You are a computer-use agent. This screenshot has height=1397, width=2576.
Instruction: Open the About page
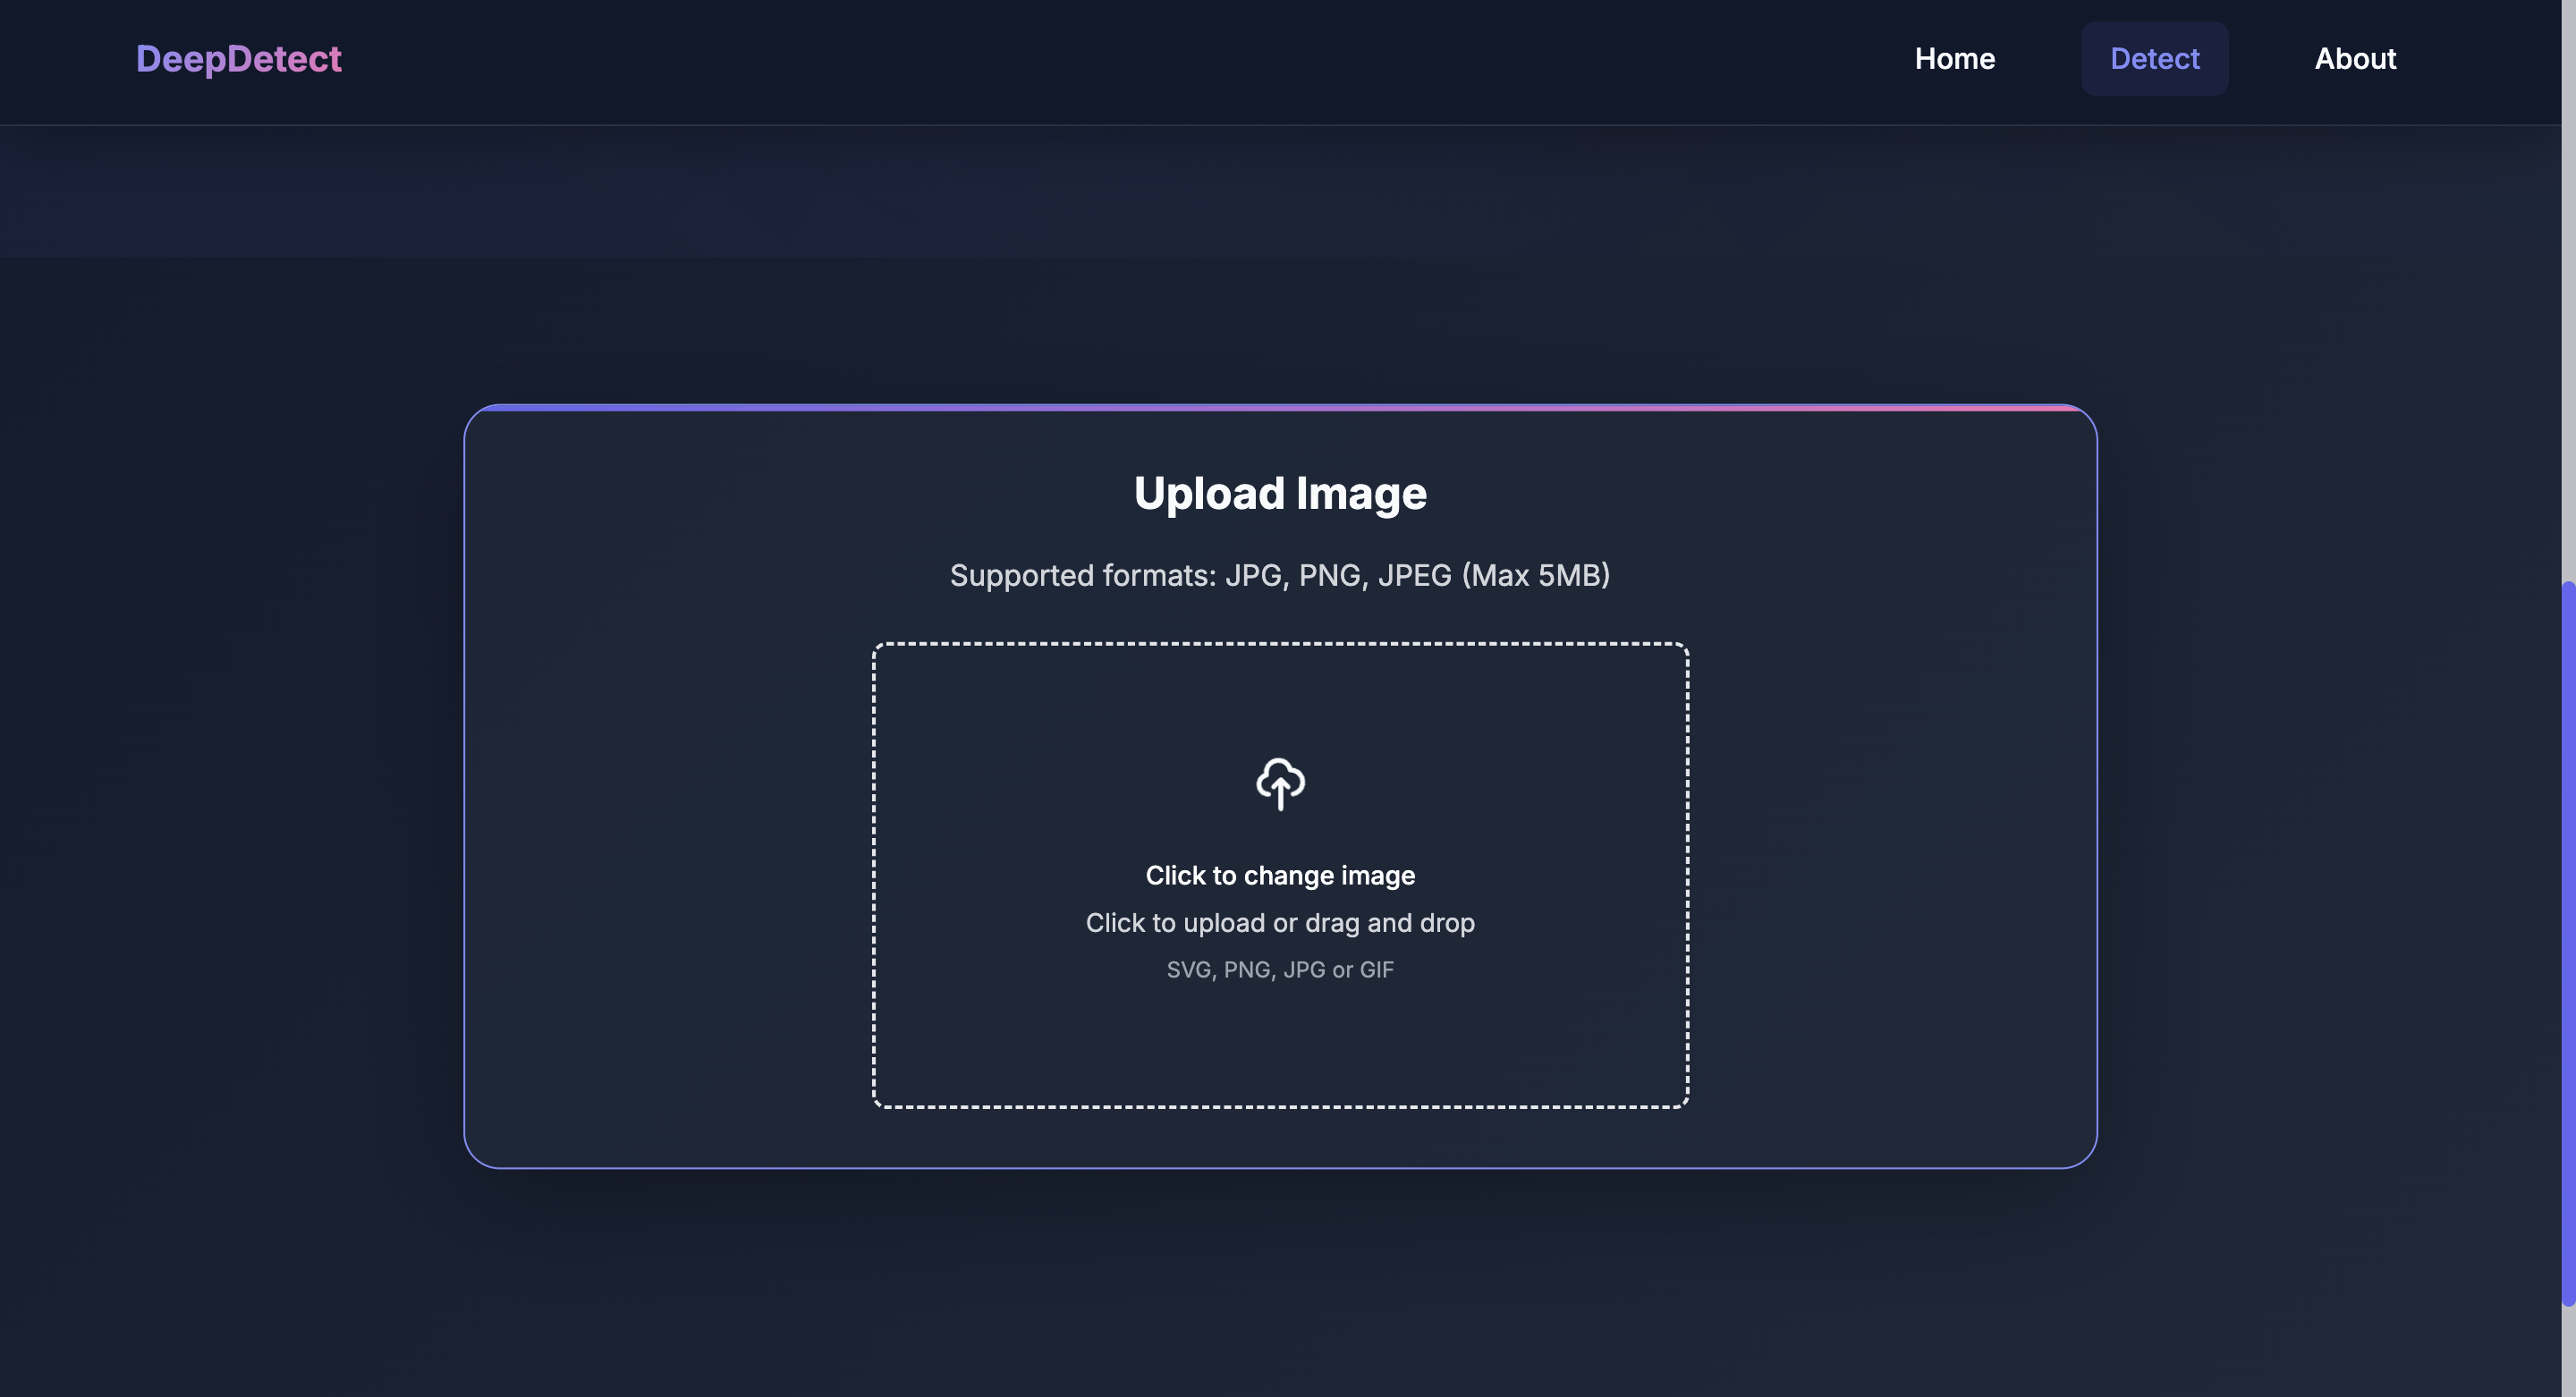point(2355,59)
